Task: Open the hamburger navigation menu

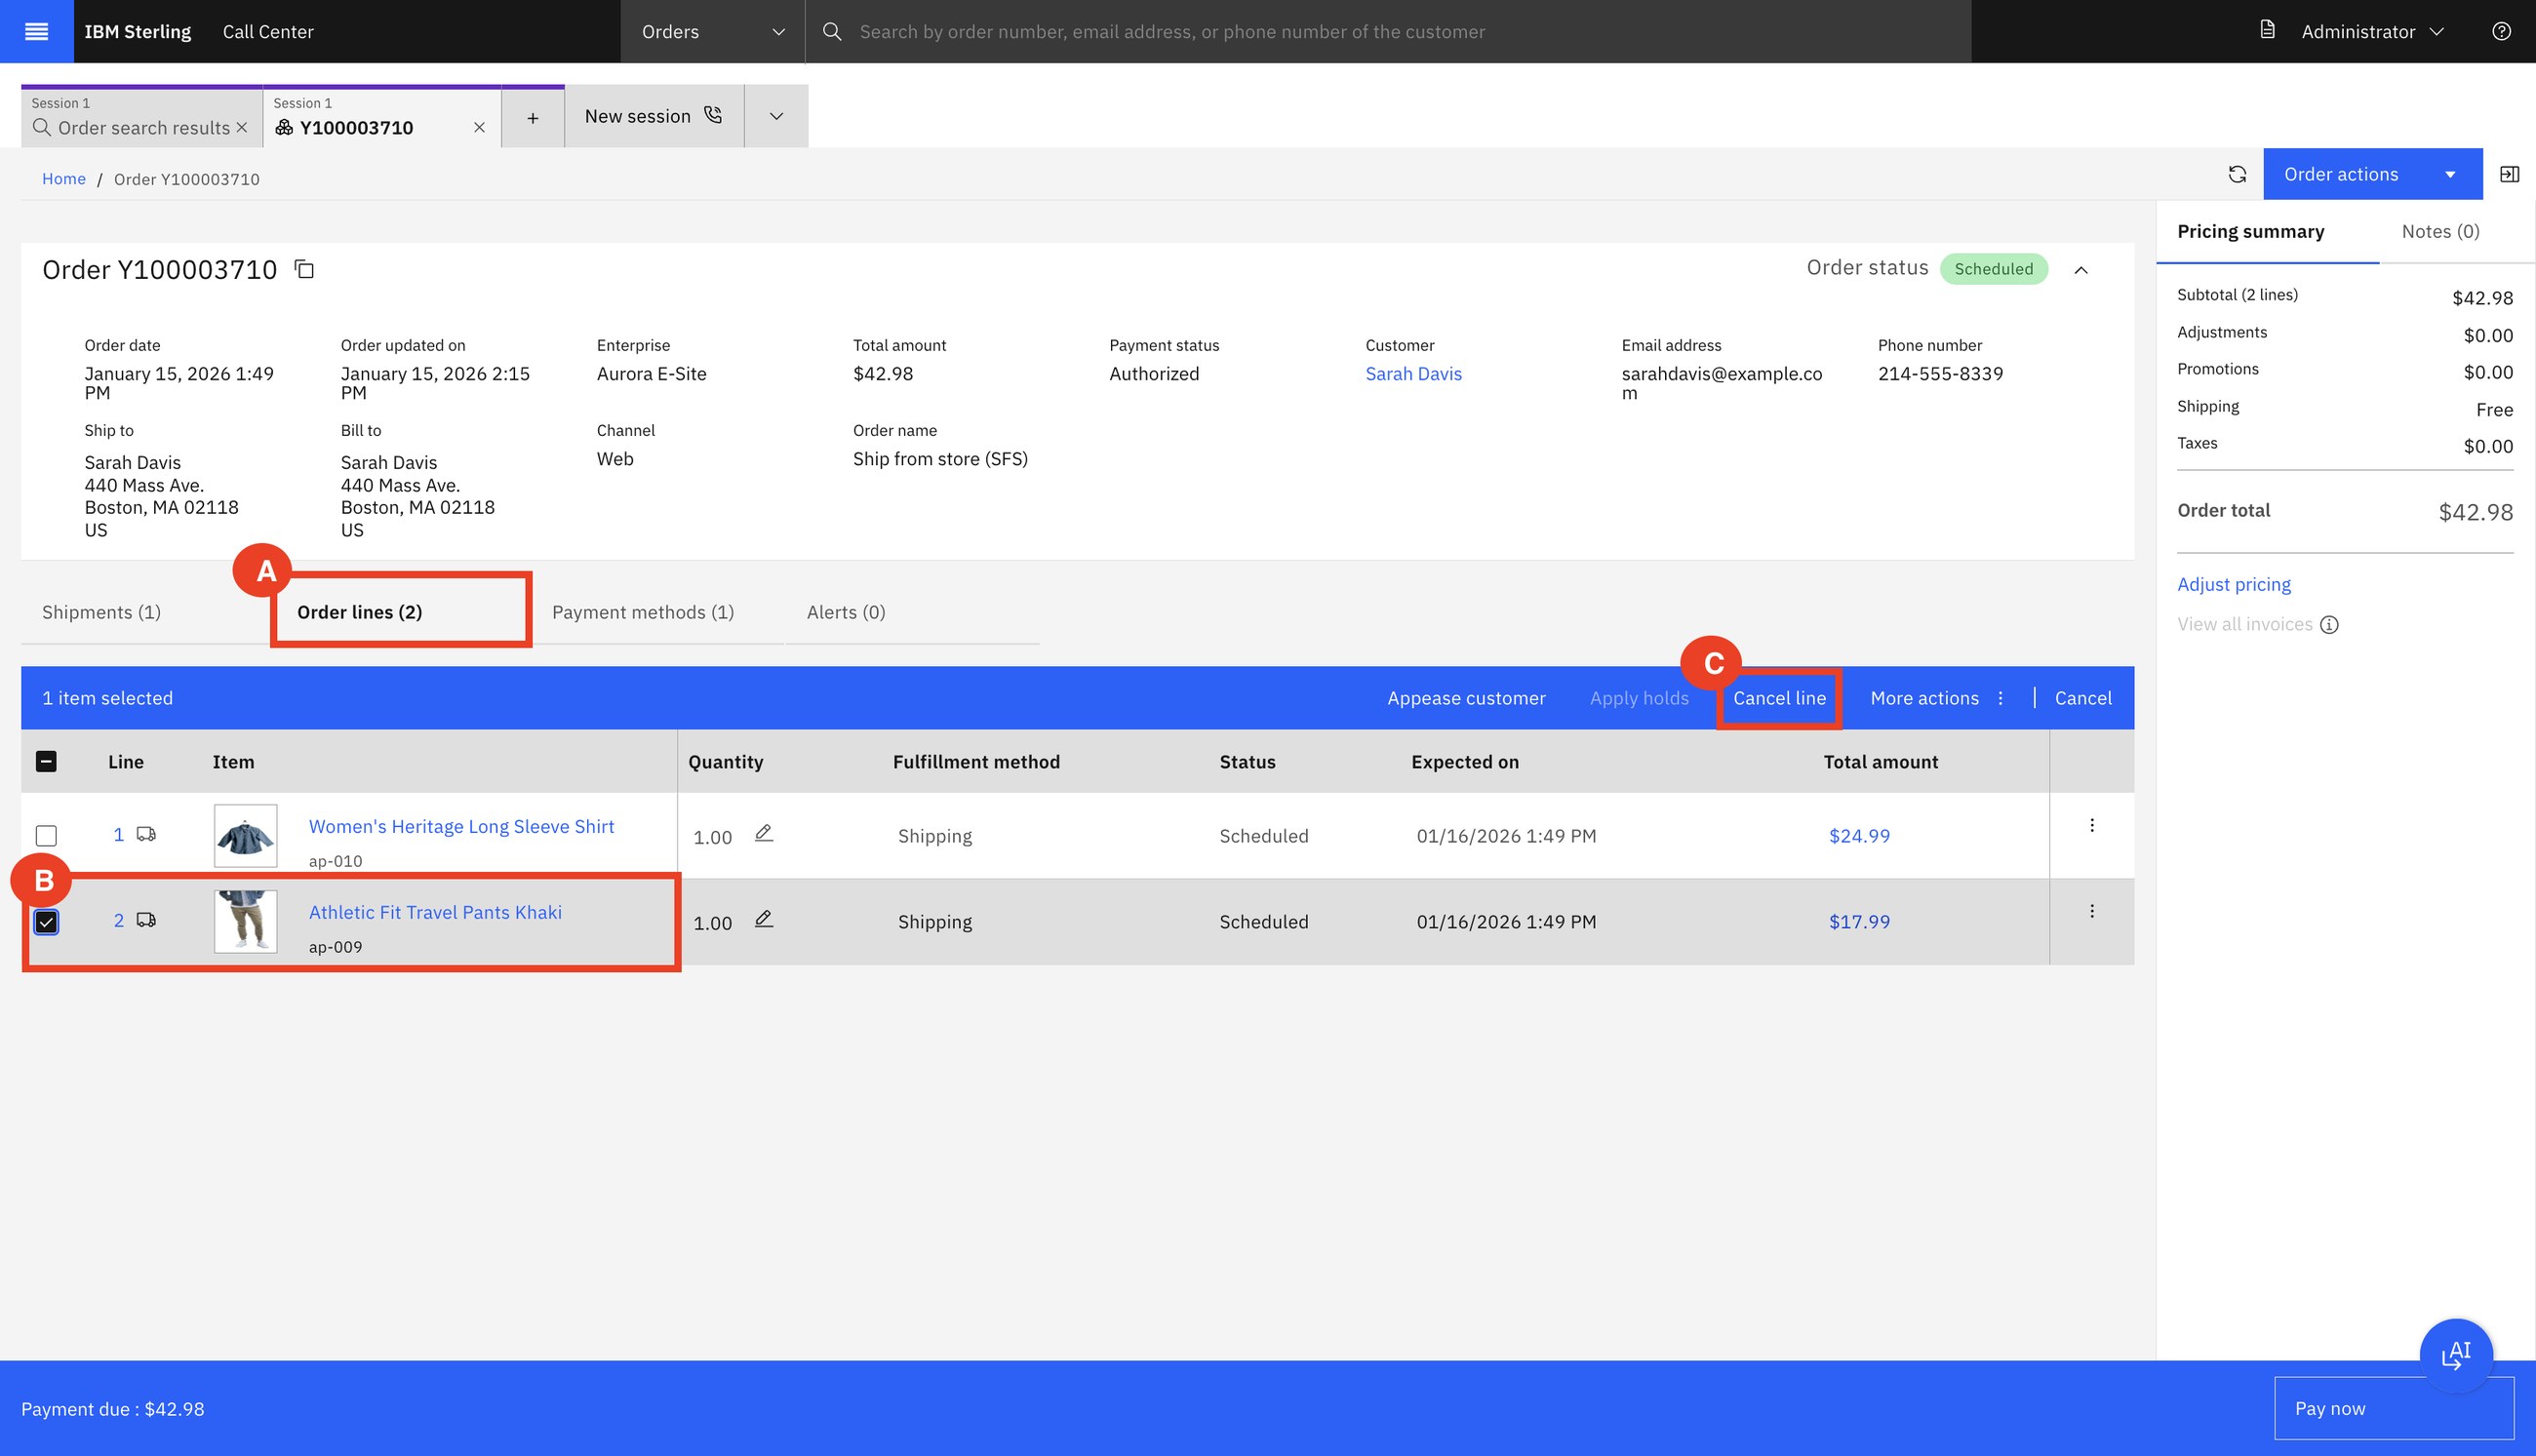Action: click(x=36, y=31)
